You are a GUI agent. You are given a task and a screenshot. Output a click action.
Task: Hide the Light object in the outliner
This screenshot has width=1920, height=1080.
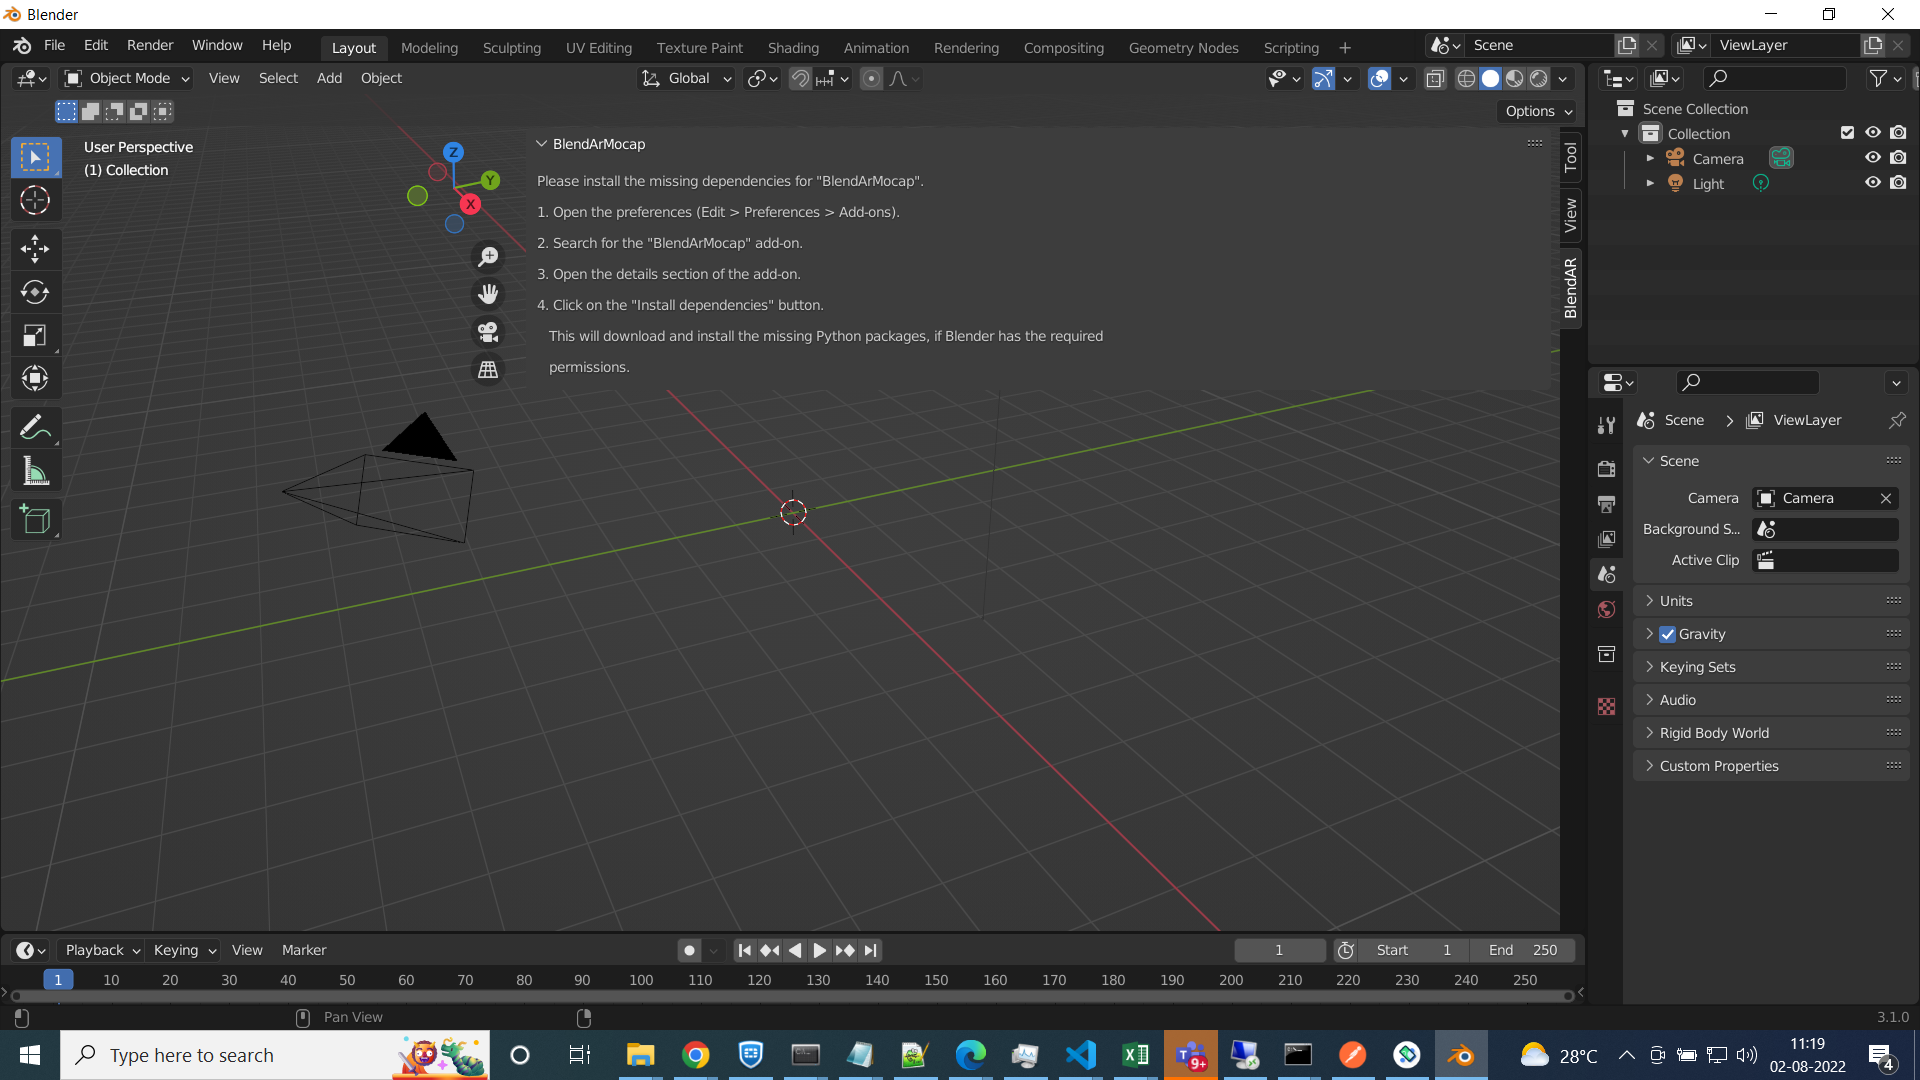pos(1873,183)
